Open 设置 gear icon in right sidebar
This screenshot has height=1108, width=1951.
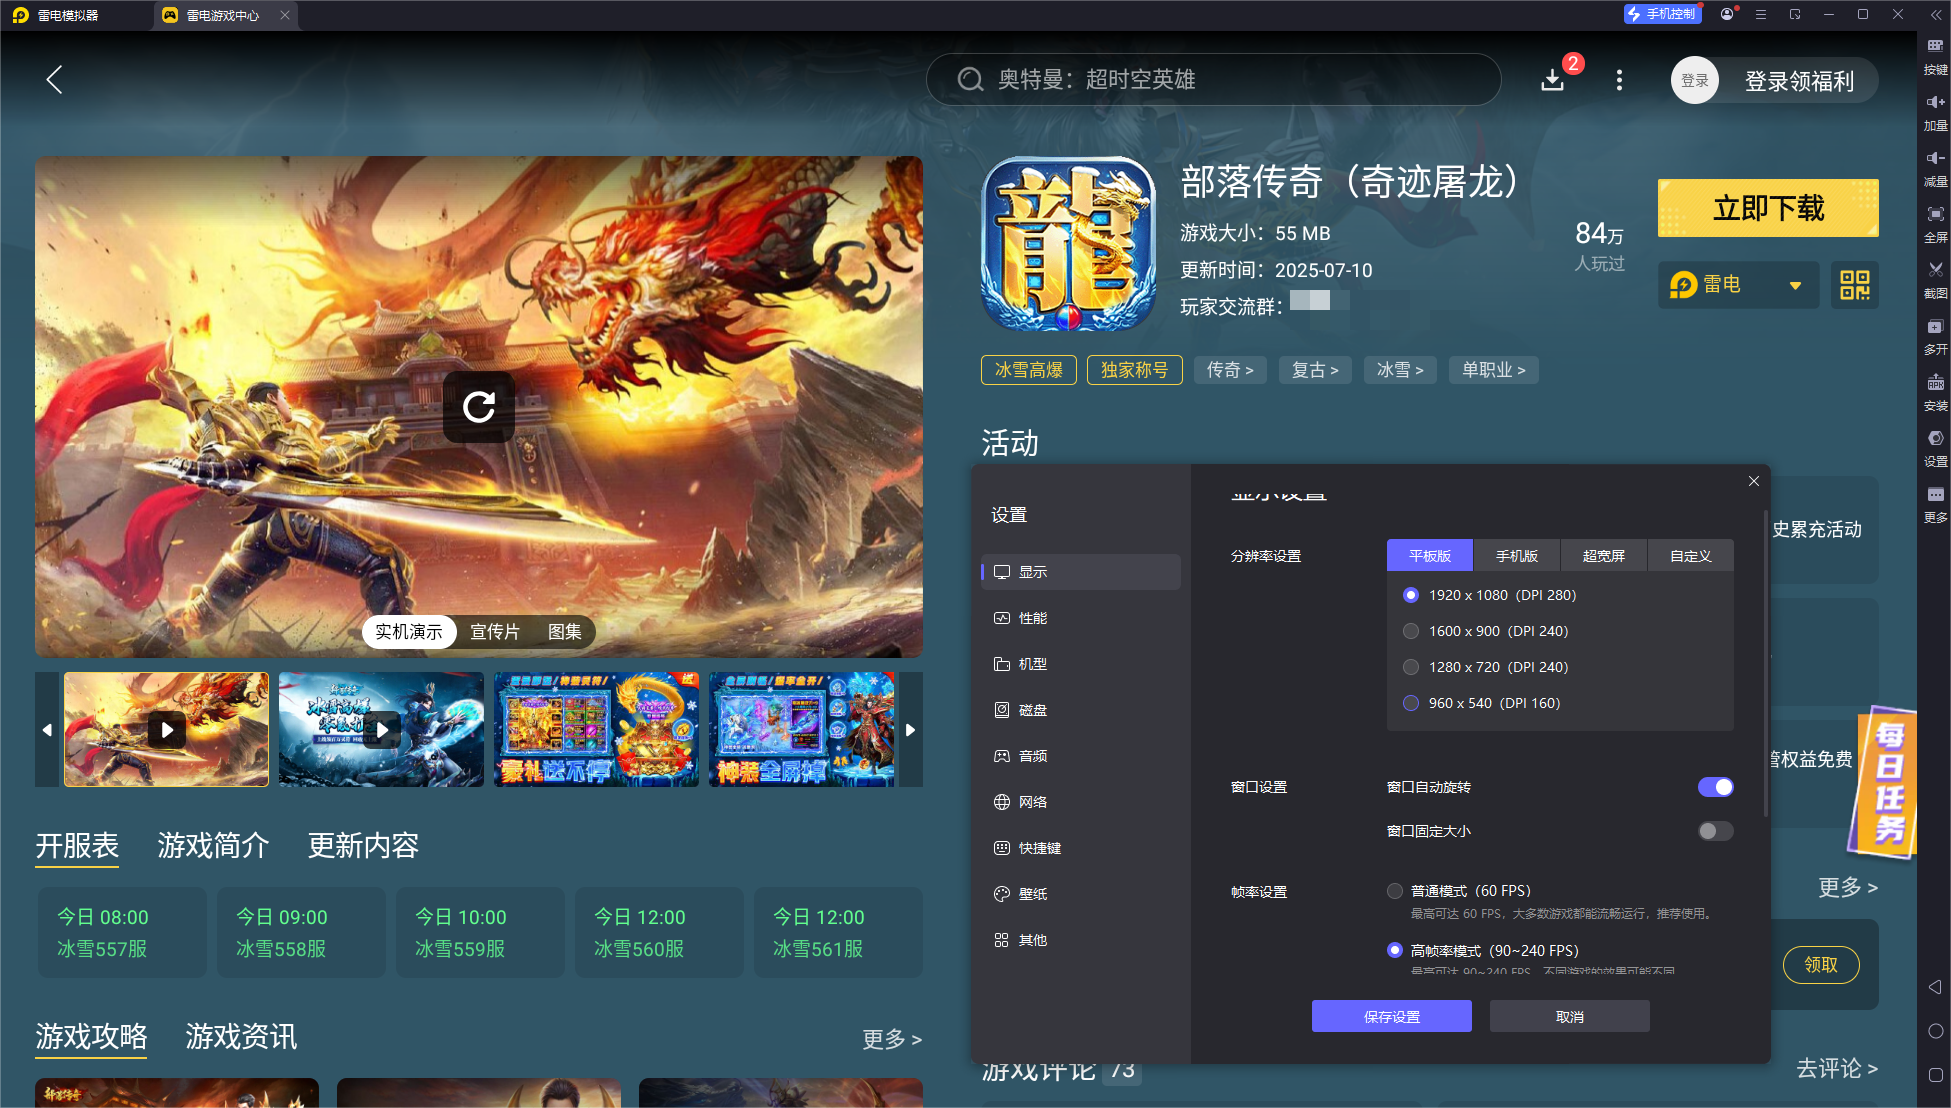tap(1935, 449)
